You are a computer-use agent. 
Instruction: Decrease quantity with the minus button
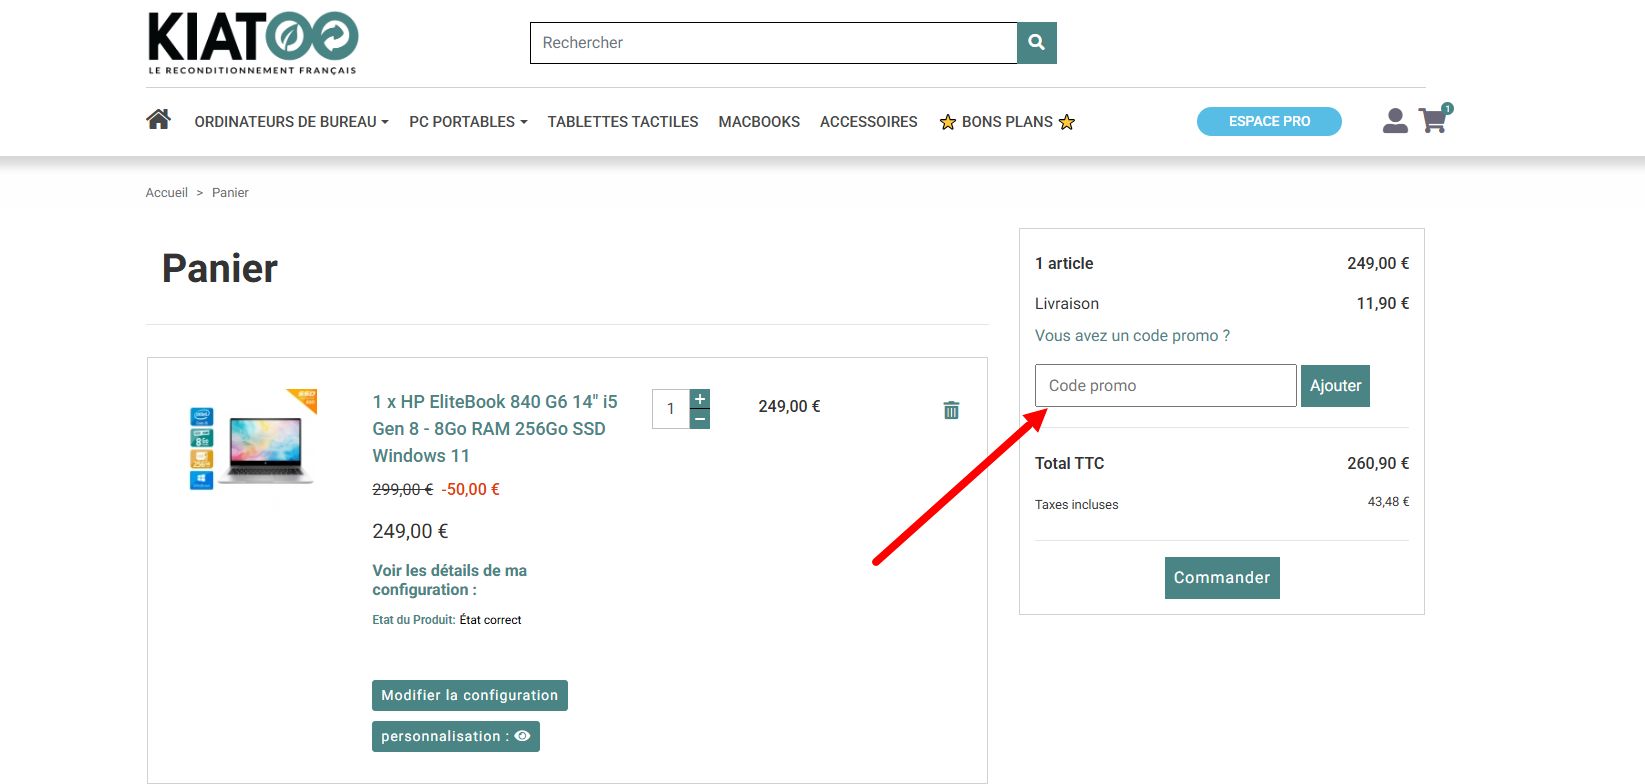(x=700, y=419)
